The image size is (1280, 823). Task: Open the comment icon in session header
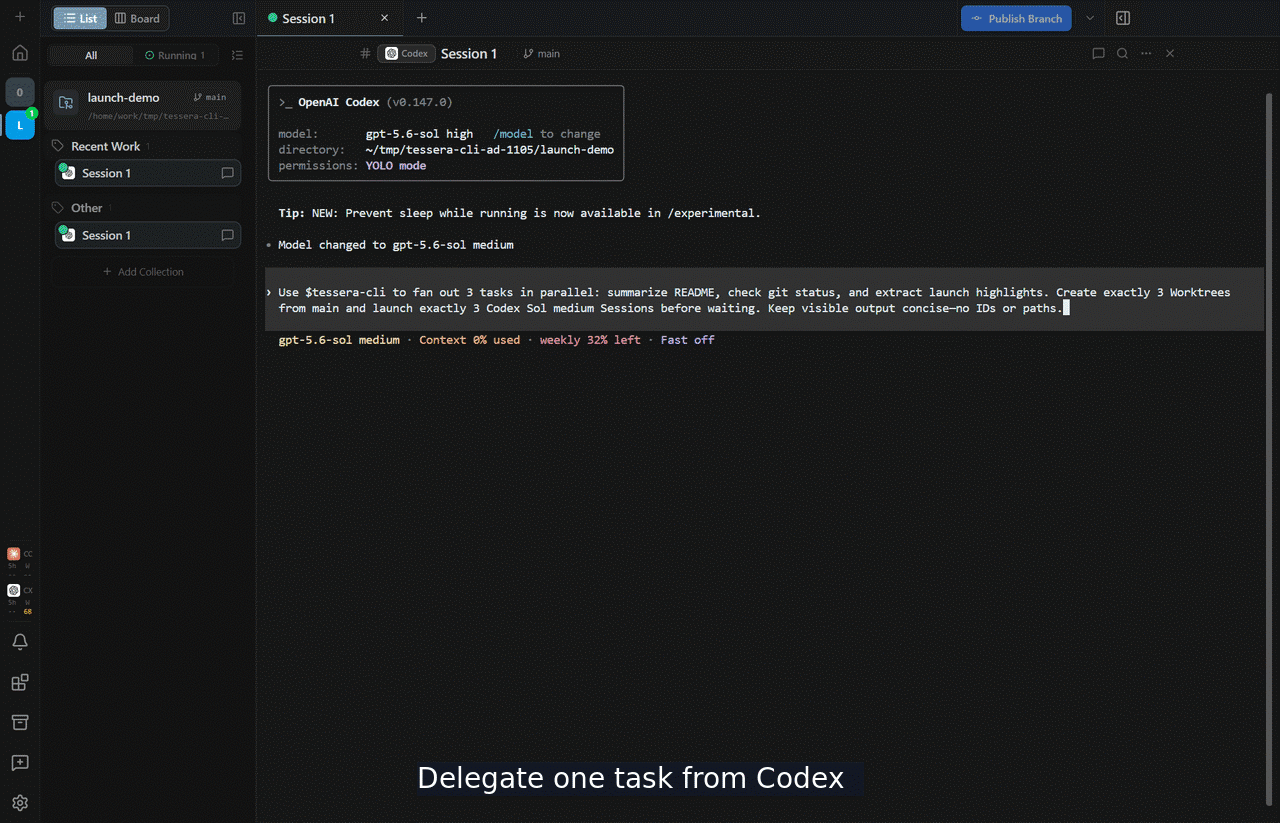coord(1098,53)
